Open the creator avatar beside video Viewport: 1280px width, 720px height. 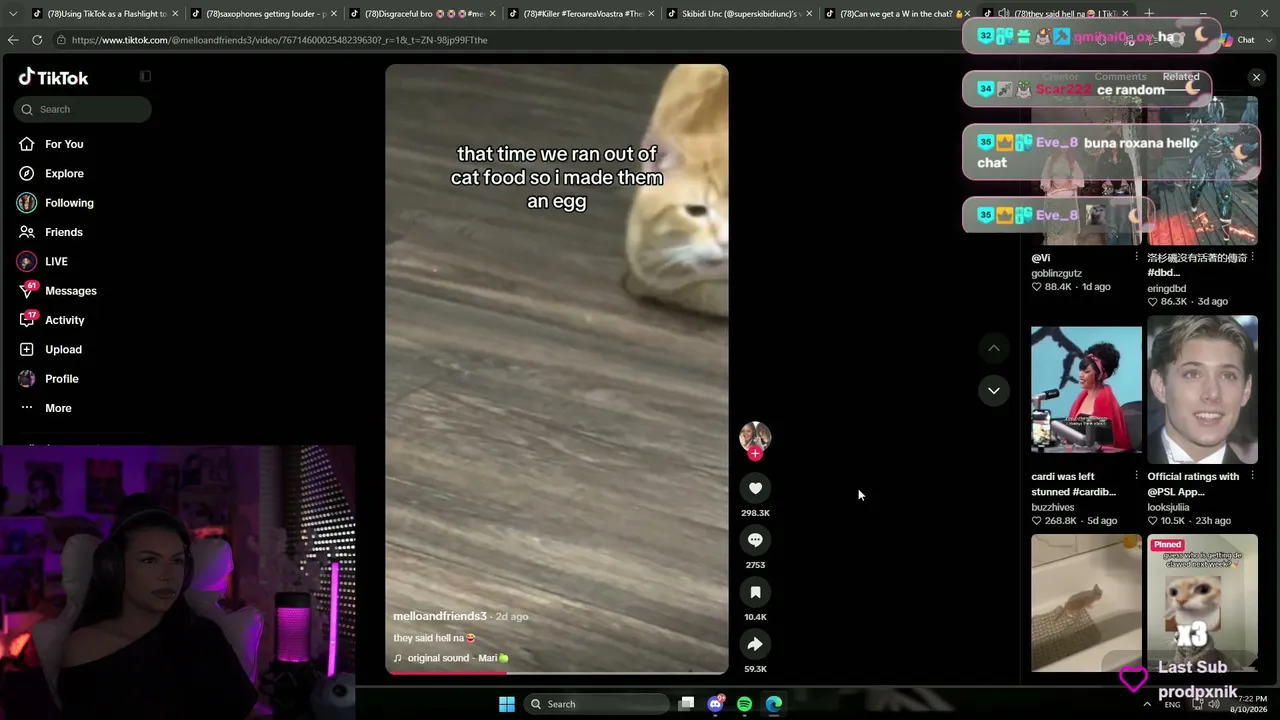coord(755,436)
